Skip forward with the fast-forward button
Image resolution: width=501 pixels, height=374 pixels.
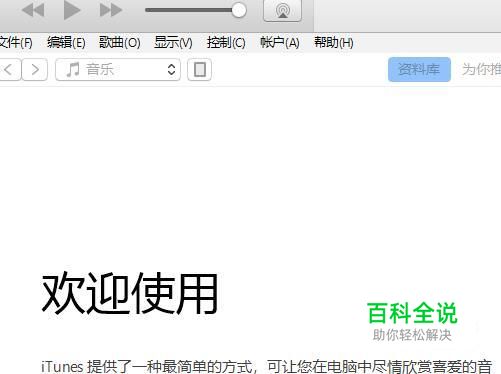point(111,10)
